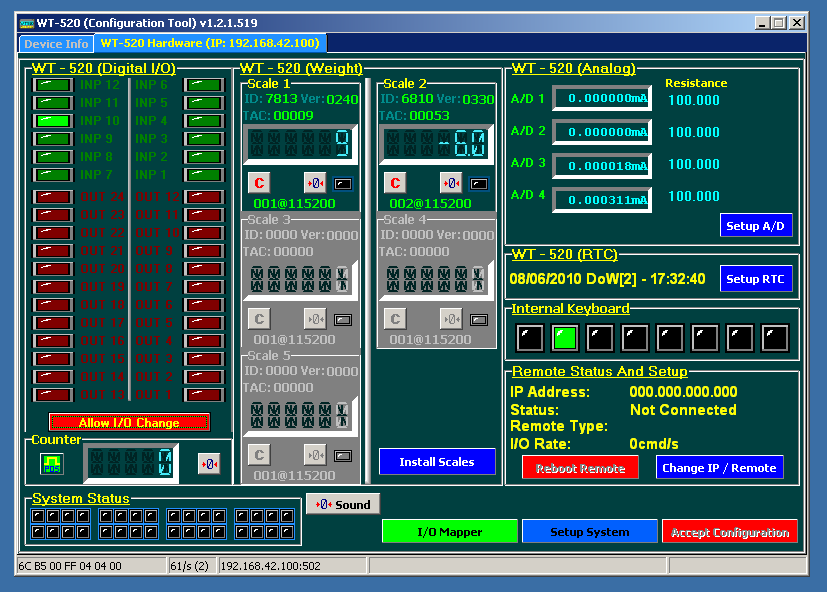Open Setup System

[x=590, y=532]
